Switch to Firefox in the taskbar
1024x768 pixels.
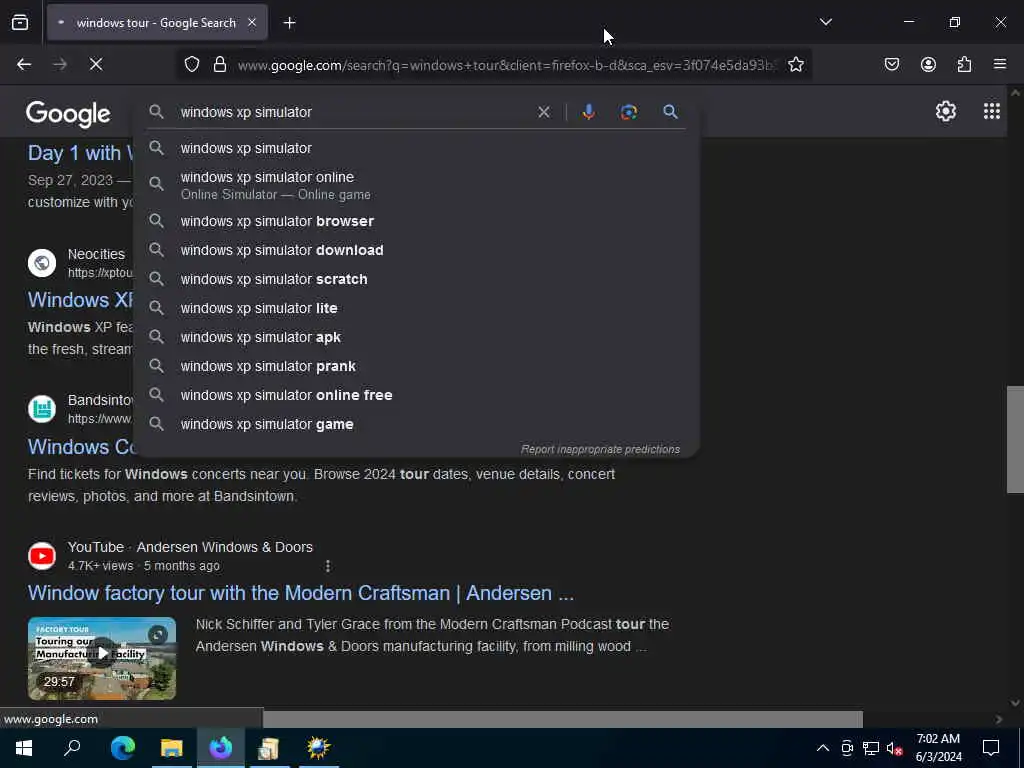[221, 748]
